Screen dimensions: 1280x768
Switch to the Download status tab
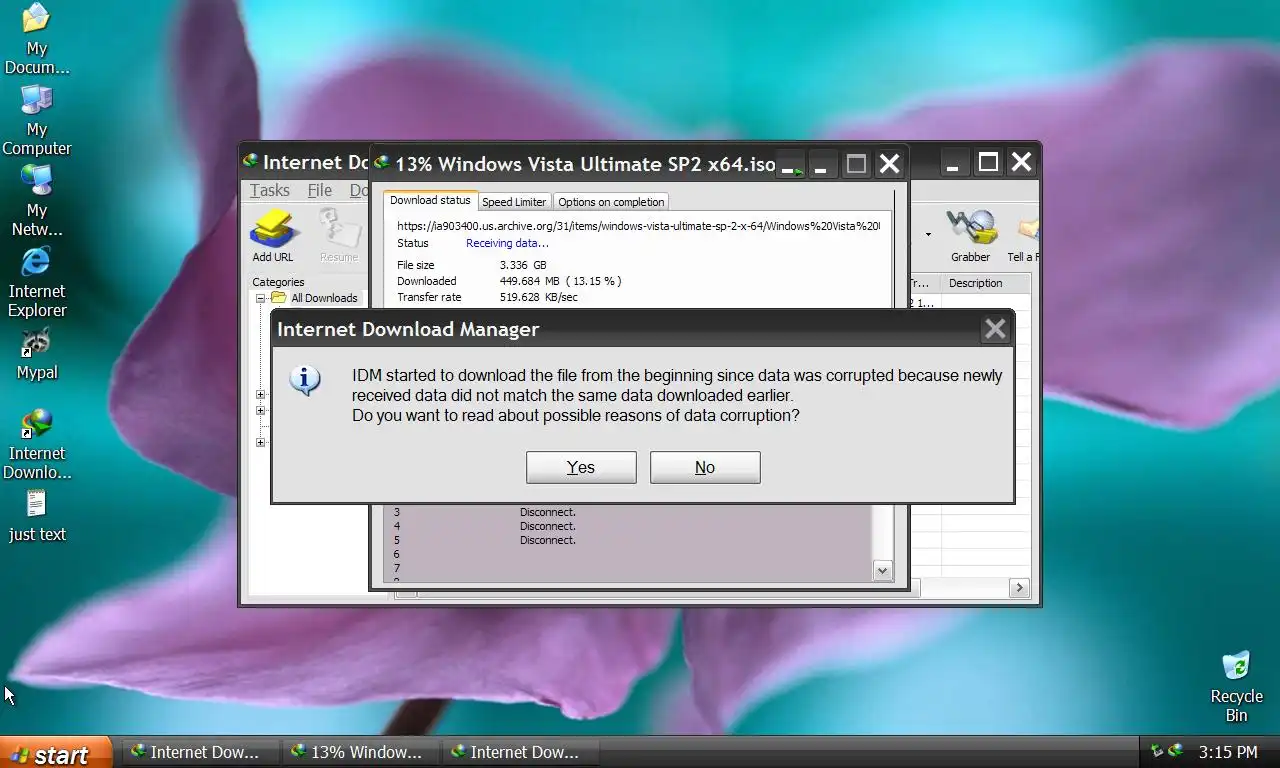[x=430, y=200]
